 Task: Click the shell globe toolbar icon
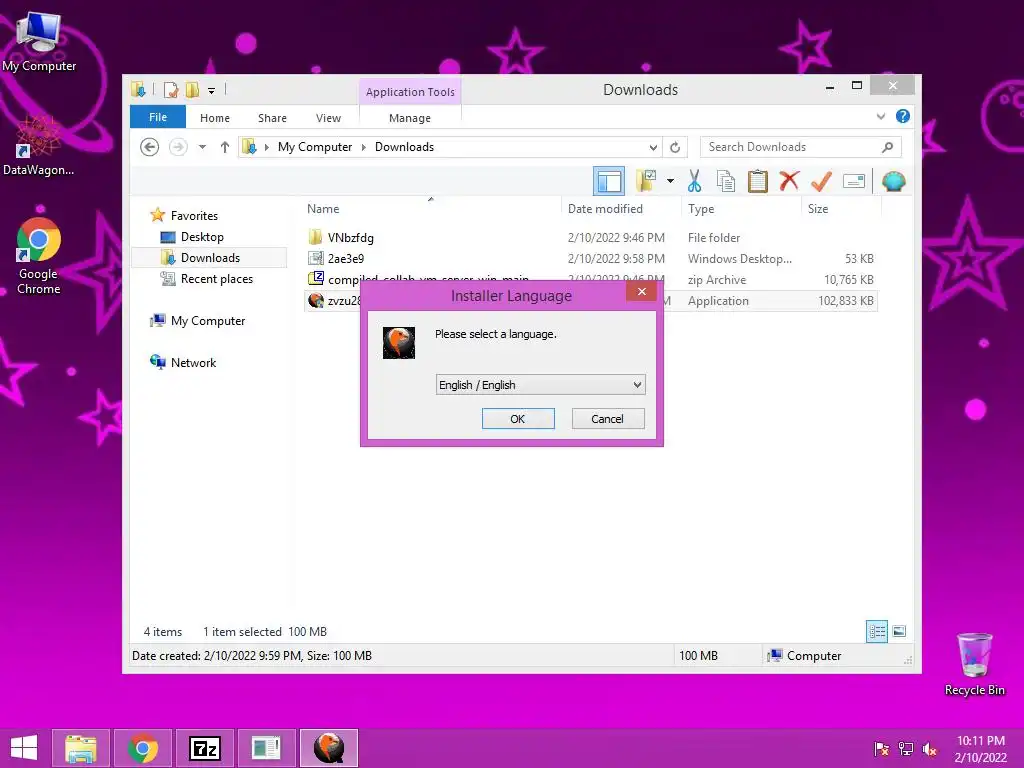pos(893,181)
